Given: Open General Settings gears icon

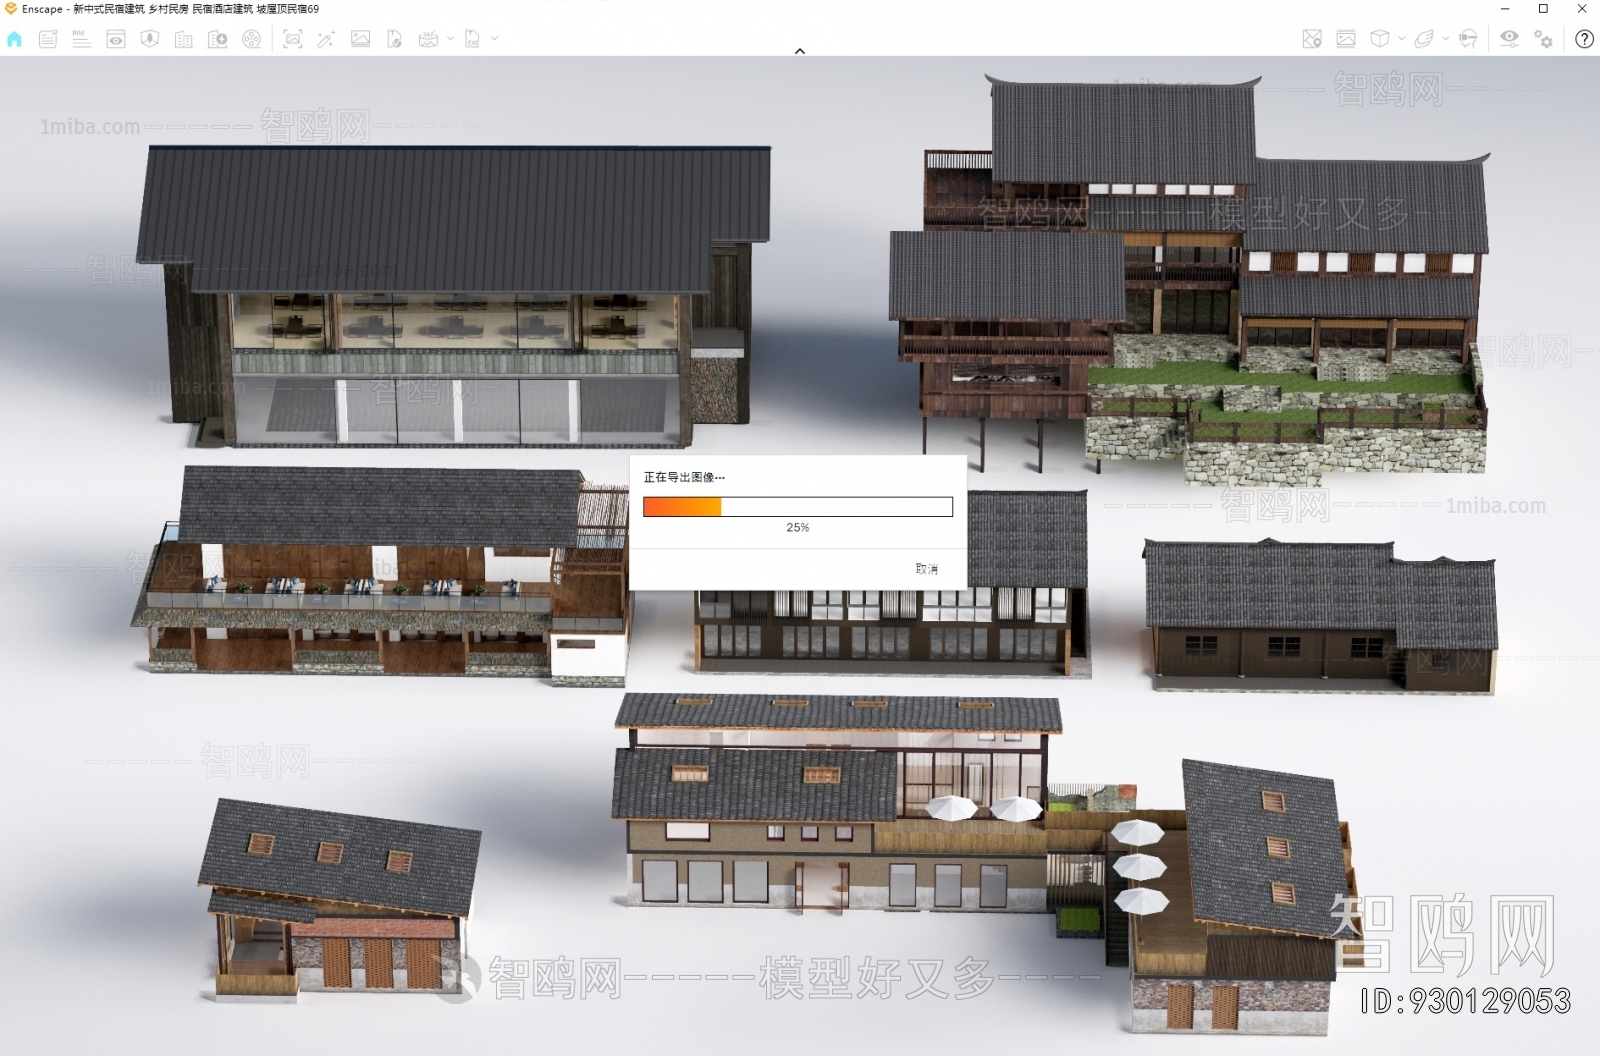Looking at the screenshot, I should [1542, 40].
